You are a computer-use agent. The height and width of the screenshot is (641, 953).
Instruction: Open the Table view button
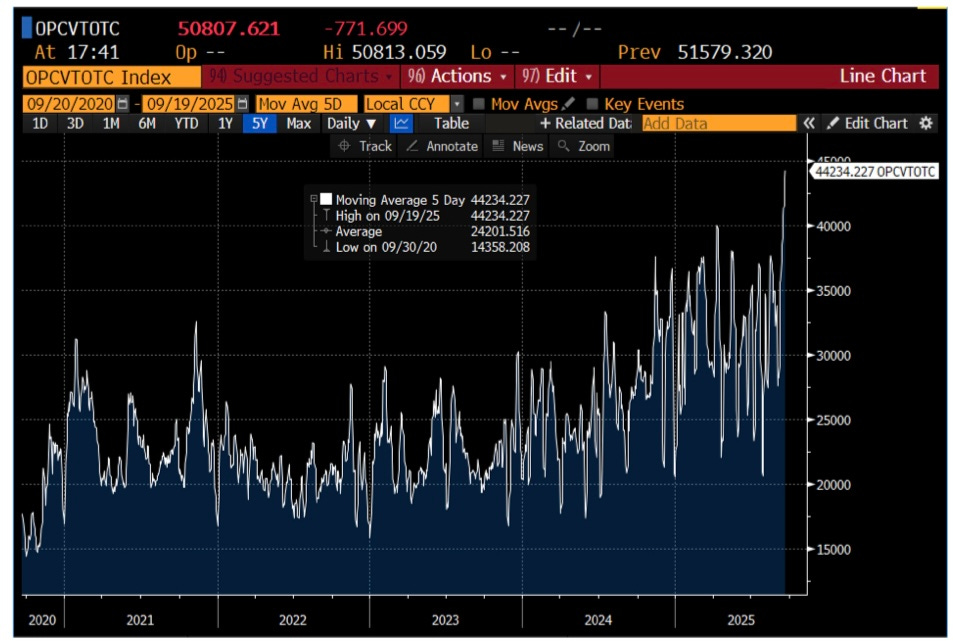tap(451, 123)
